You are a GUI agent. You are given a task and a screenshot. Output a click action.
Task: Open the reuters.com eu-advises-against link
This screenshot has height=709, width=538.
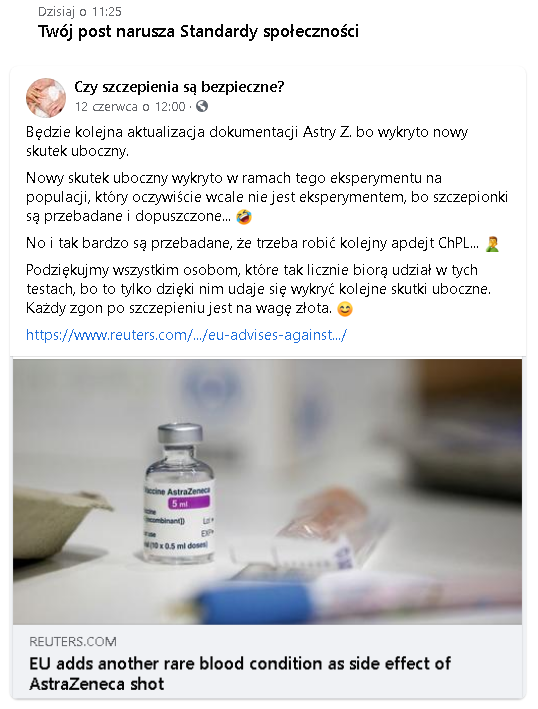(x=186, y=335)
